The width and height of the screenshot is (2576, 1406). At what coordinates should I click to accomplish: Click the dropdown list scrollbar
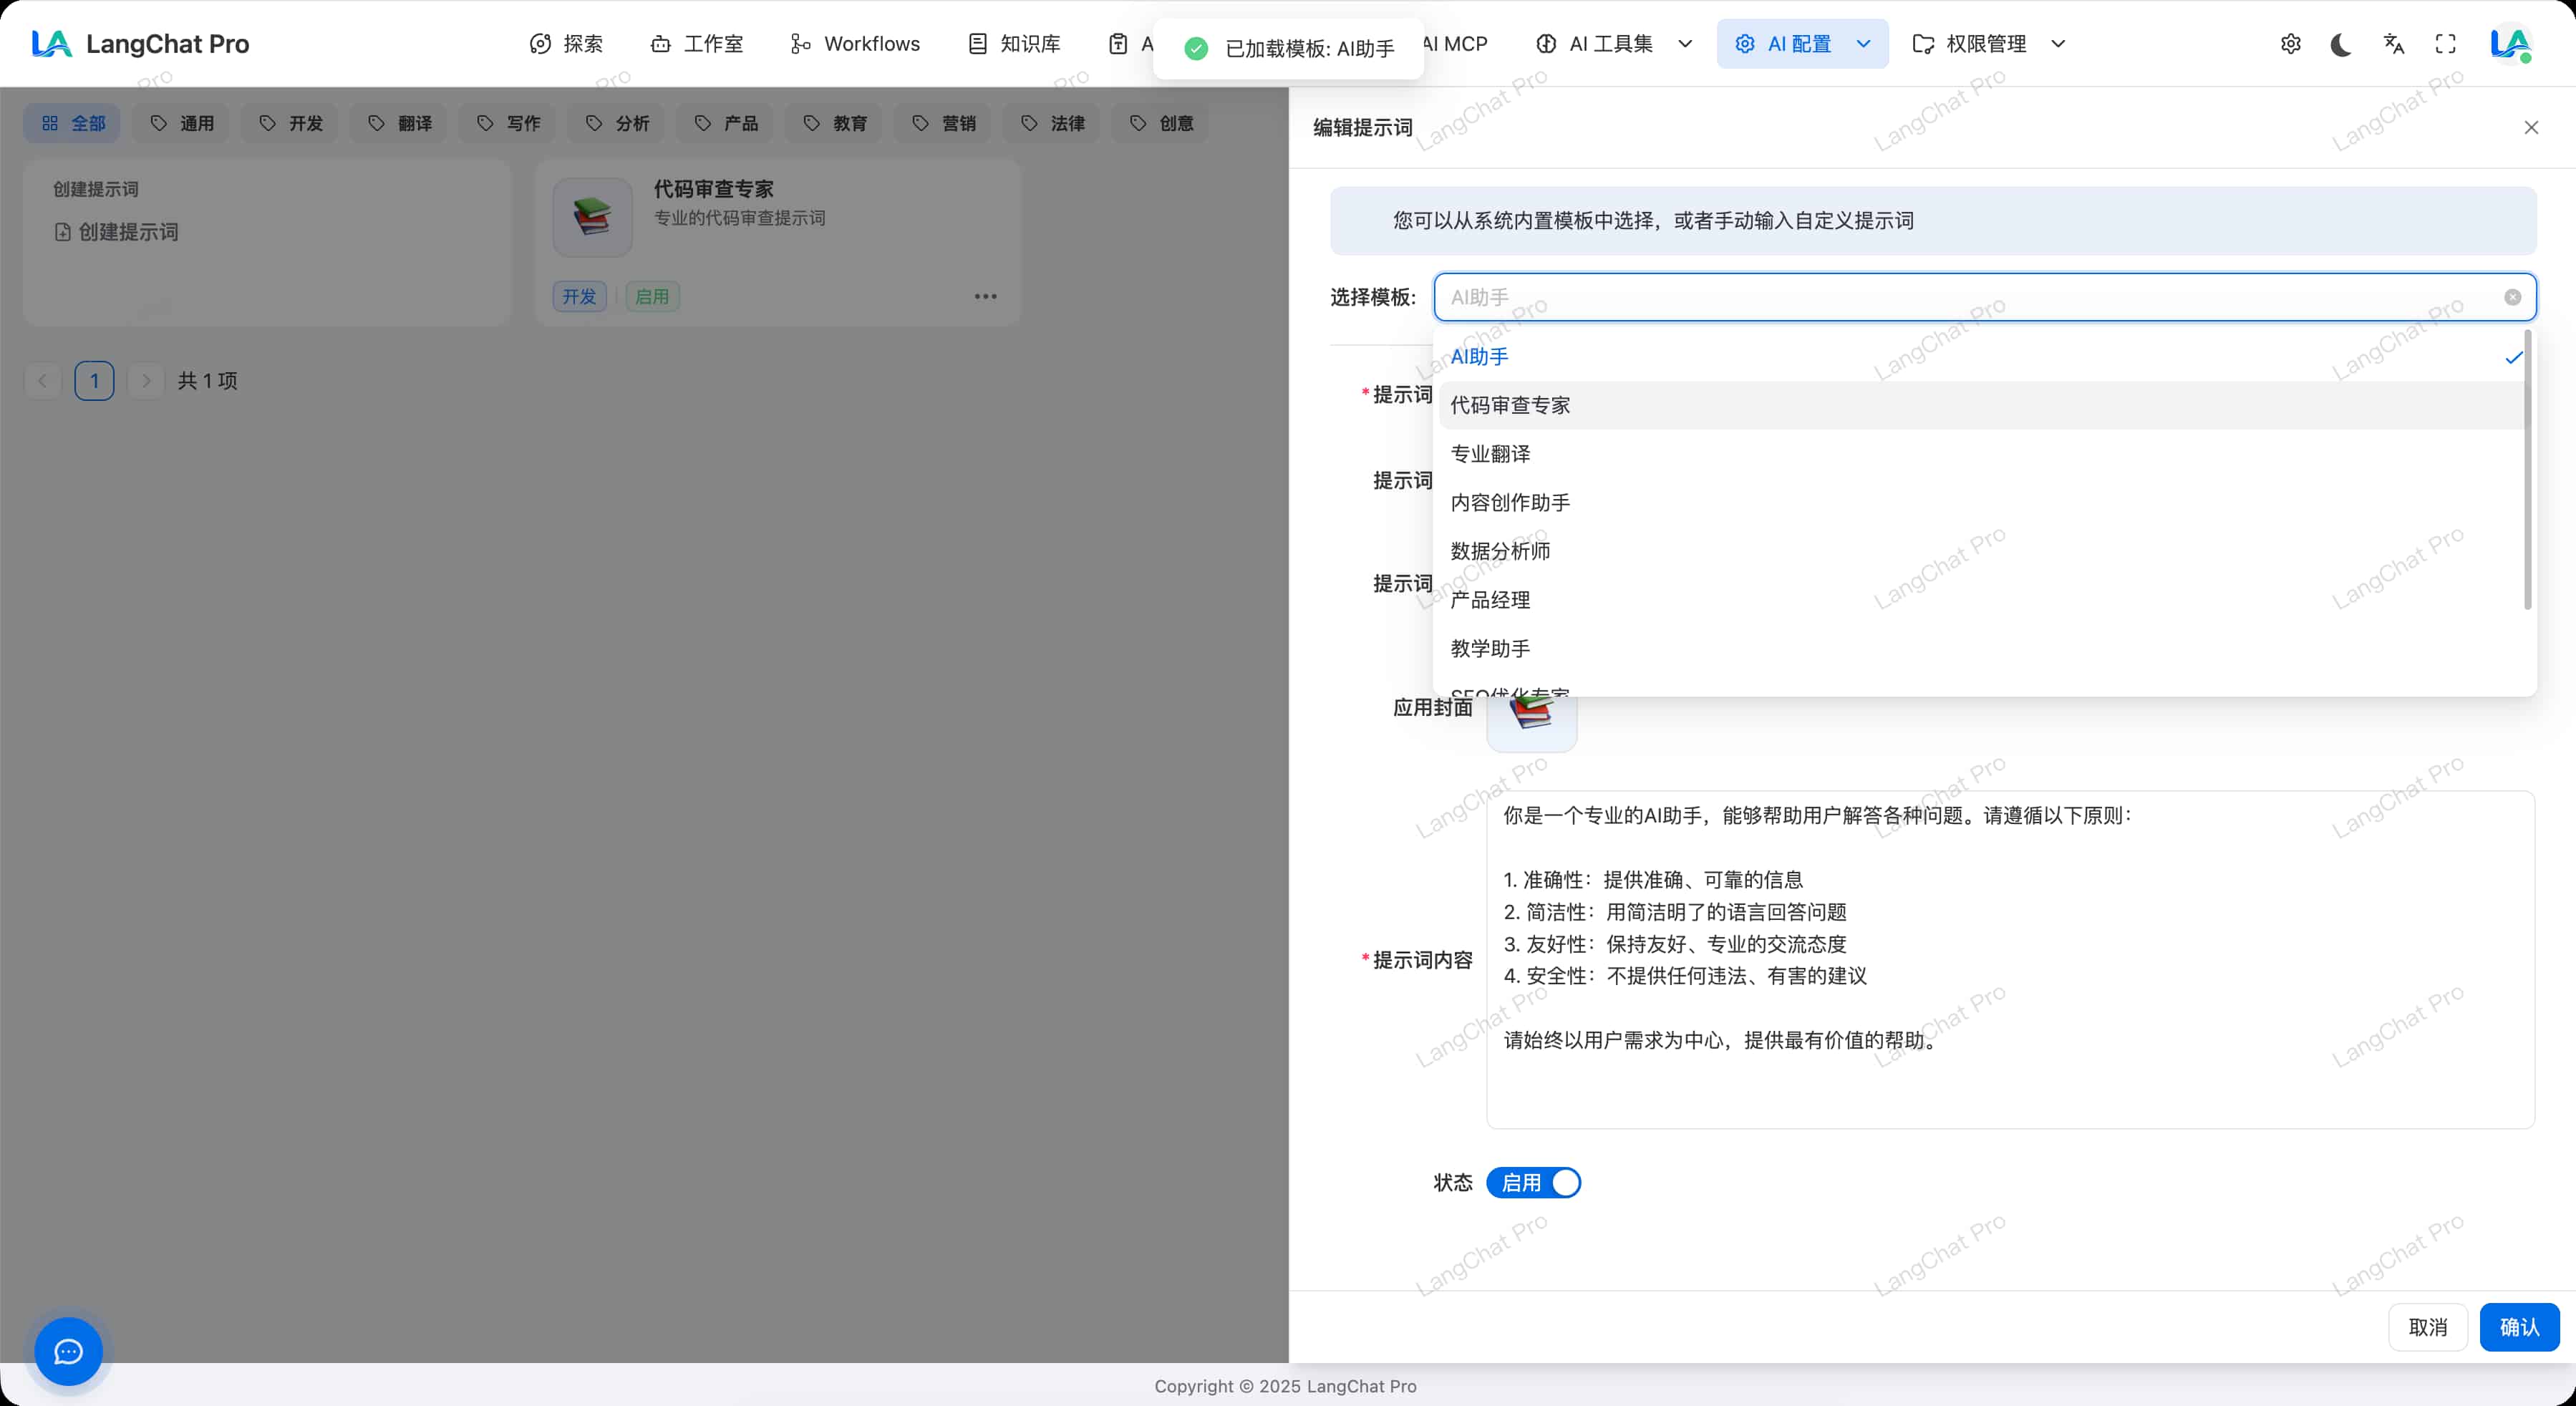2527,470
